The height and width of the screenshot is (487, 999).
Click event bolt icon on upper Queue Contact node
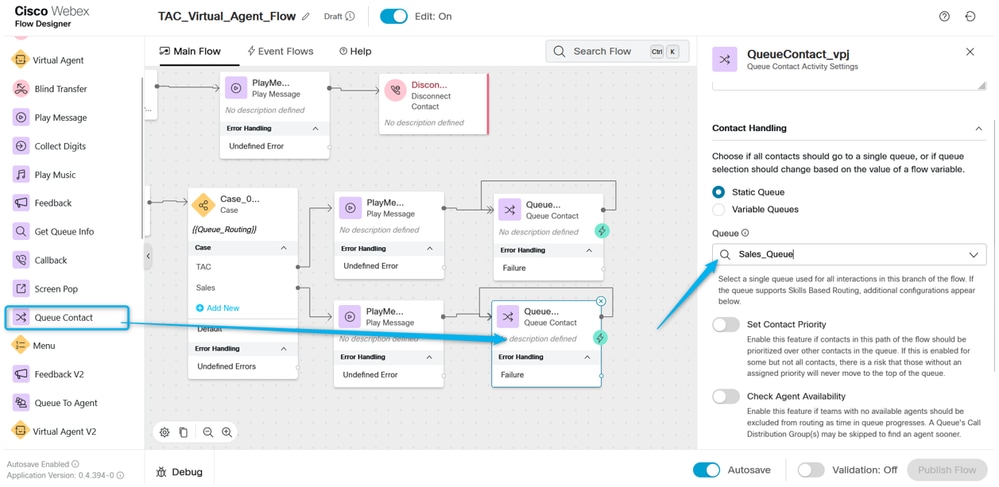[x=600, y=231]
